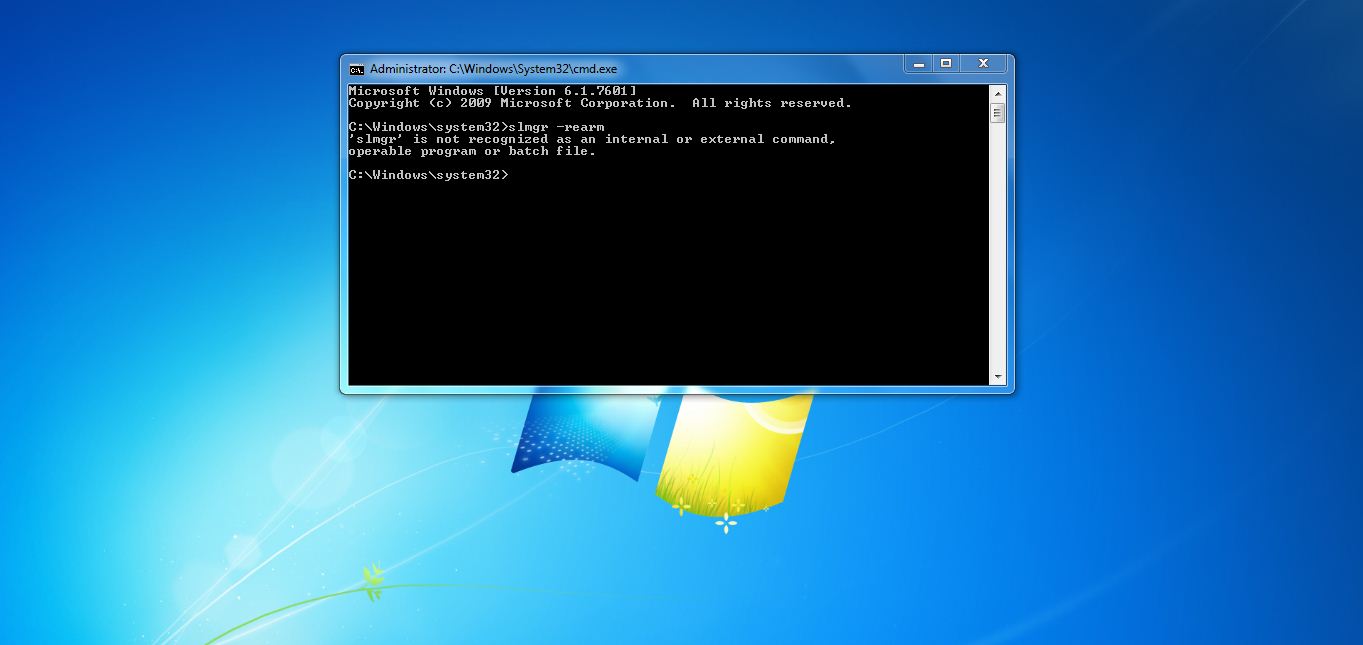Click the scrollbar thumb near the top
Viewport: 1363px width, 645px height.
[x=997, y=111]
